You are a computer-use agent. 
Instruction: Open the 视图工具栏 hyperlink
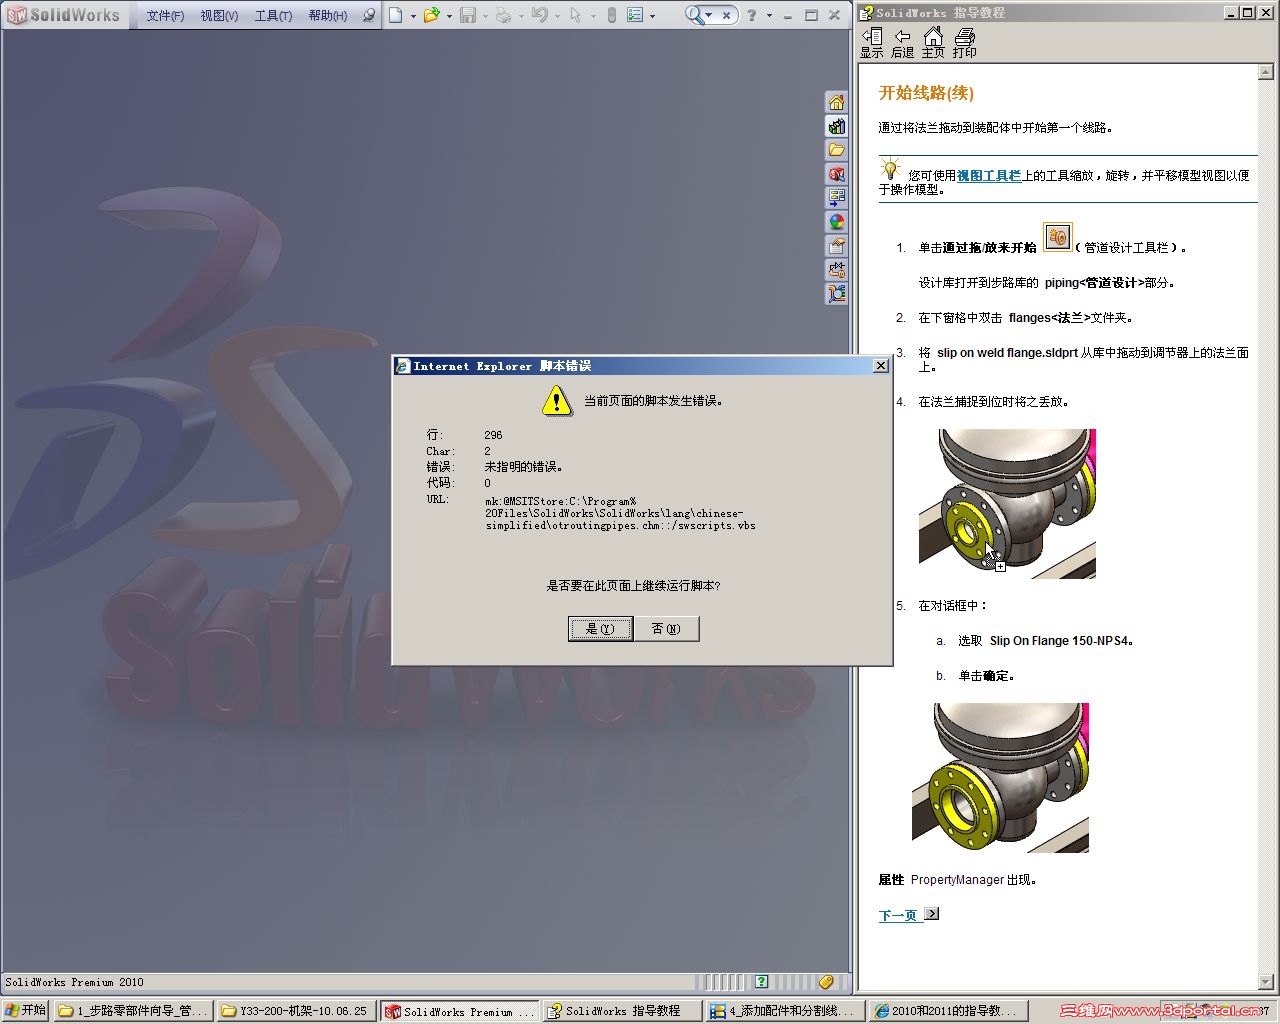pos(989,176)
